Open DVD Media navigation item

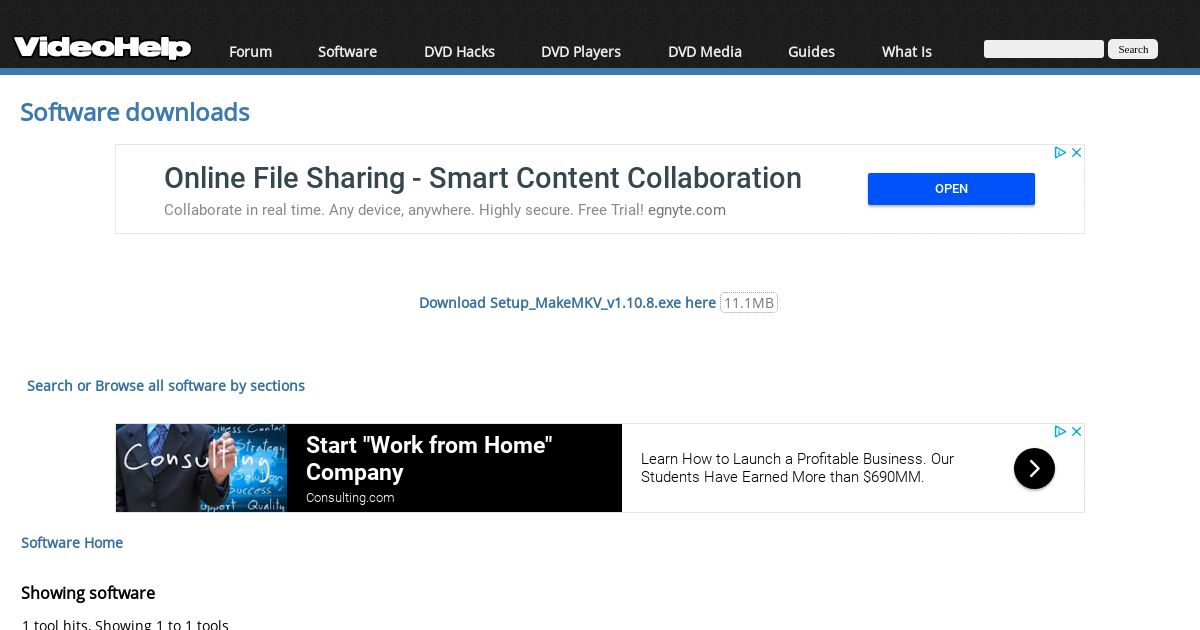[705, 51]
